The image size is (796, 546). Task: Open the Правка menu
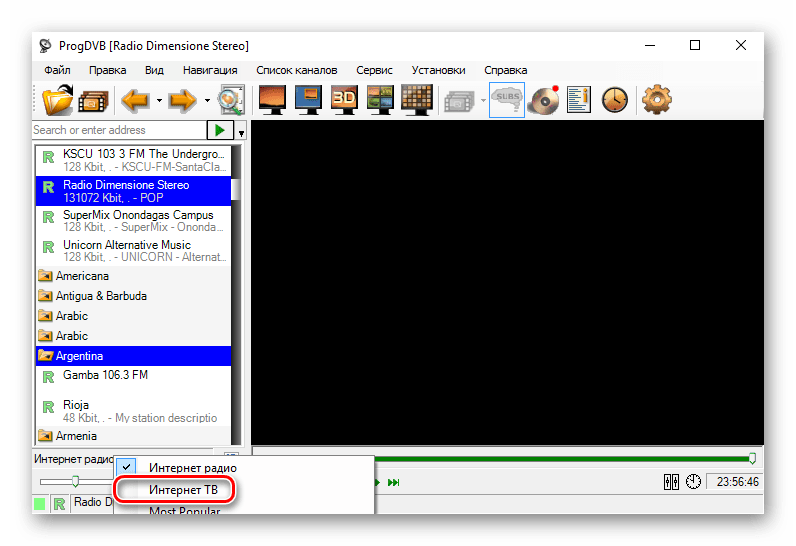108,70
